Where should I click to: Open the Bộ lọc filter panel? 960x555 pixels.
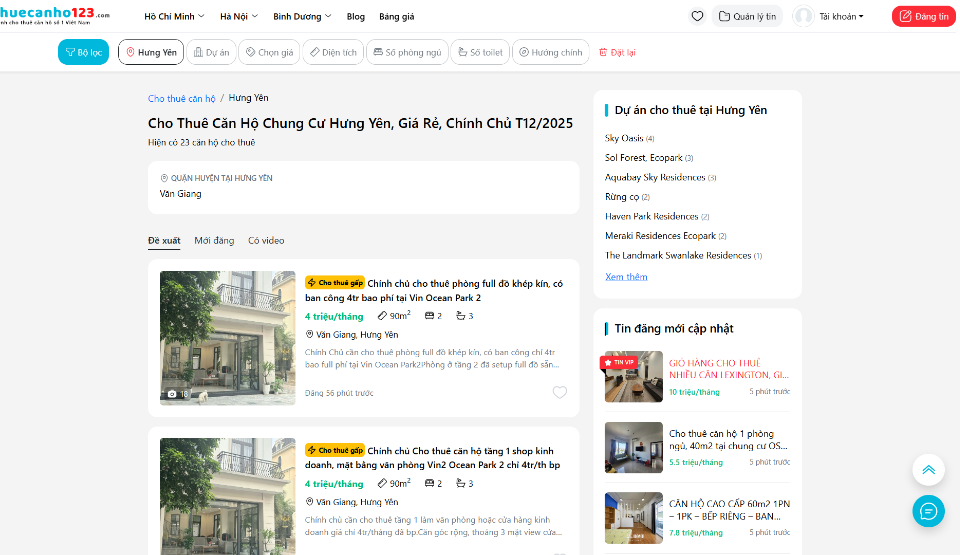83,52
